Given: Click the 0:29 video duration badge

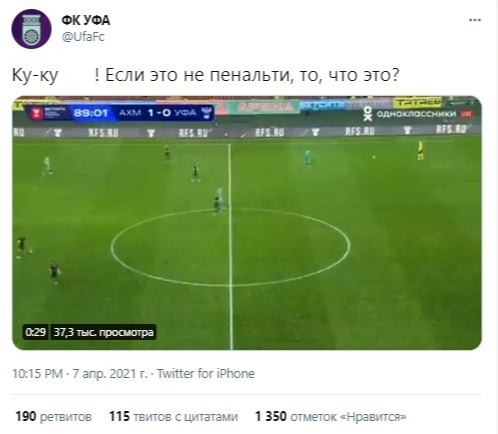Looking at the screenshot, I should pyautogui.click(x=35, y=332).
